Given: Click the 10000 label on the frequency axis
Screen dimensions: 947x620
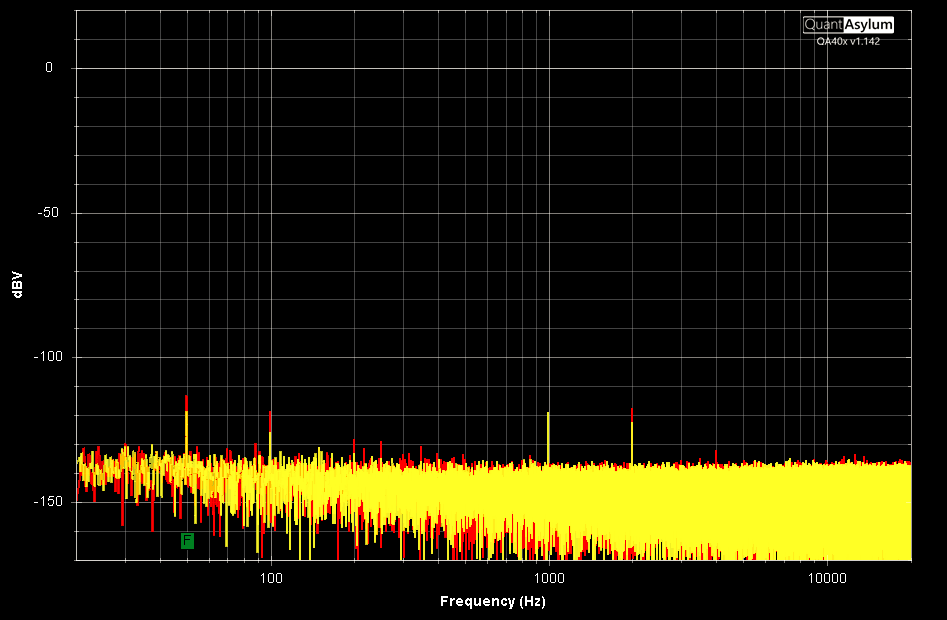Looking at the screenshot, I should click(x=826, y=578).
